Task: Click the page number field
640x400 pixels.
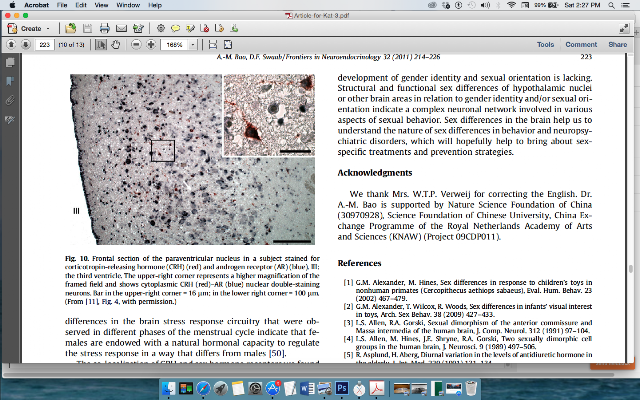Action: tap(45, 44)
